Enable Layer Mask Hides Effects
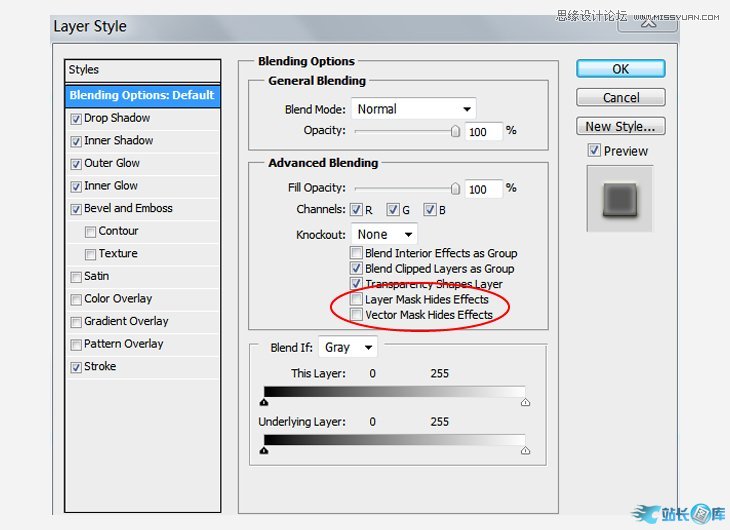 (356, 299)
